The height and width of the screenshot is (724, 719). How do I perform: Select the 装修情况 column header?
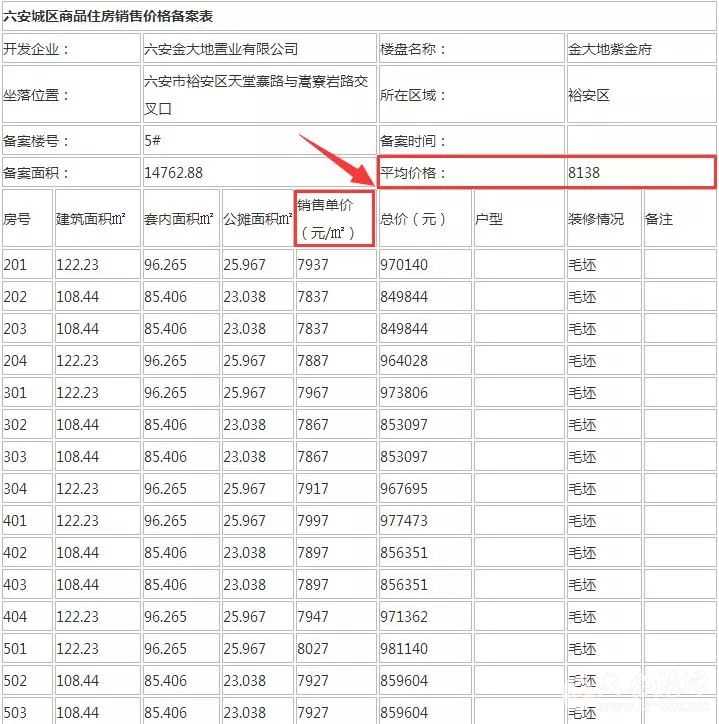point(596,219)
